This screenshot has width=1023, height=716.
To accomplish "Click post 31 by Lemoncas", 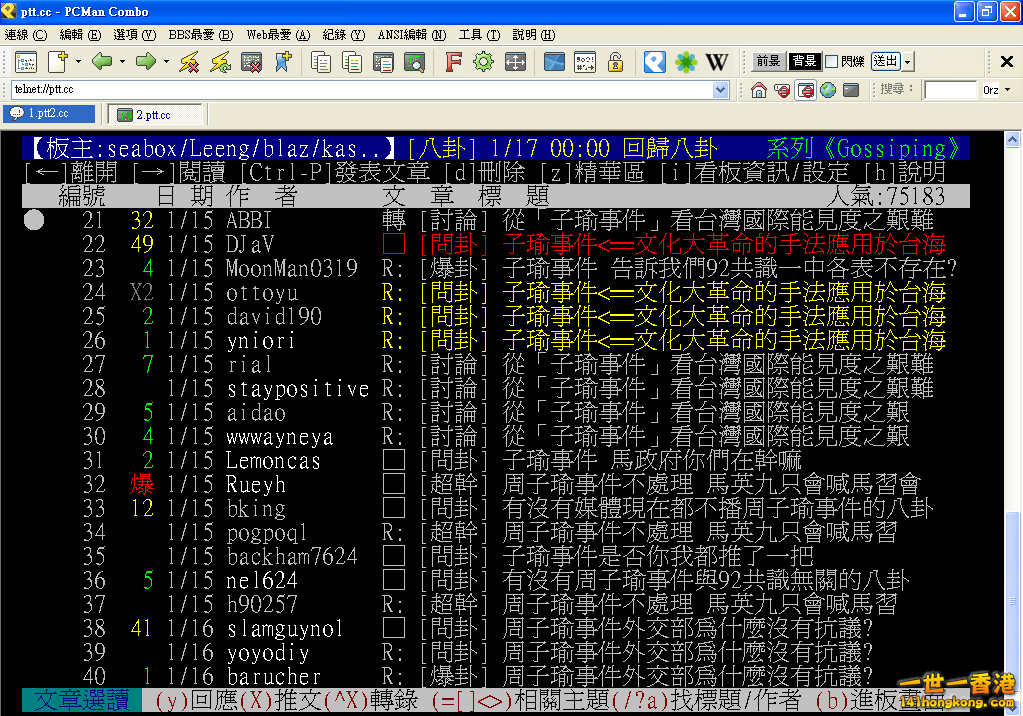I will click(x=496, y=460).
